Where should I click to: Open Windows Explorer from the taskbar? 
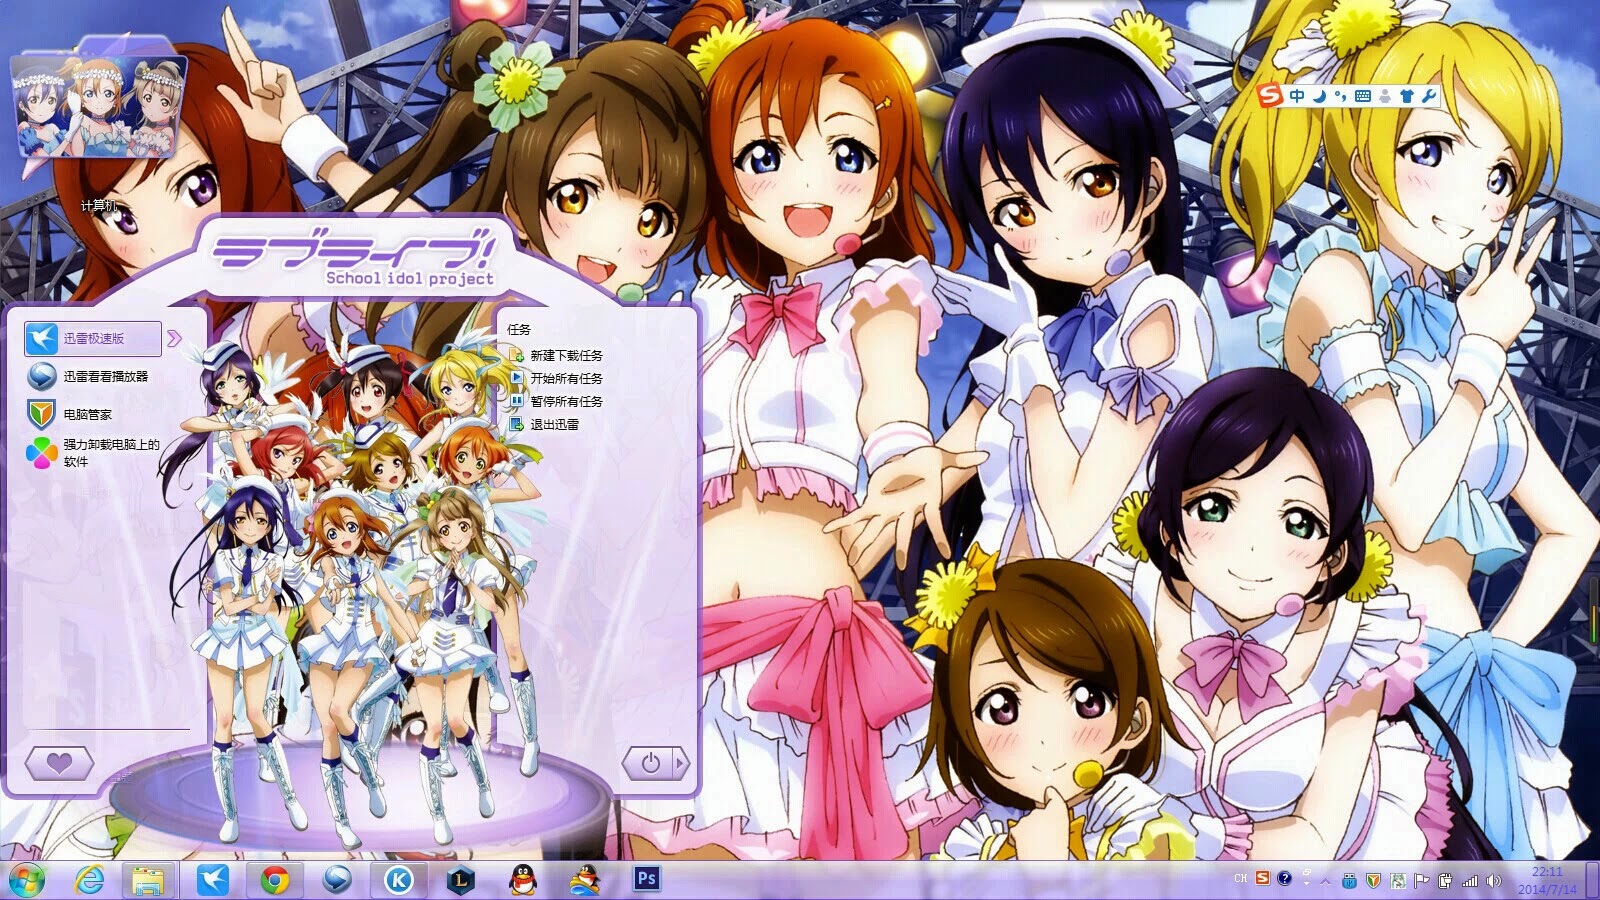tap(149, 880)
